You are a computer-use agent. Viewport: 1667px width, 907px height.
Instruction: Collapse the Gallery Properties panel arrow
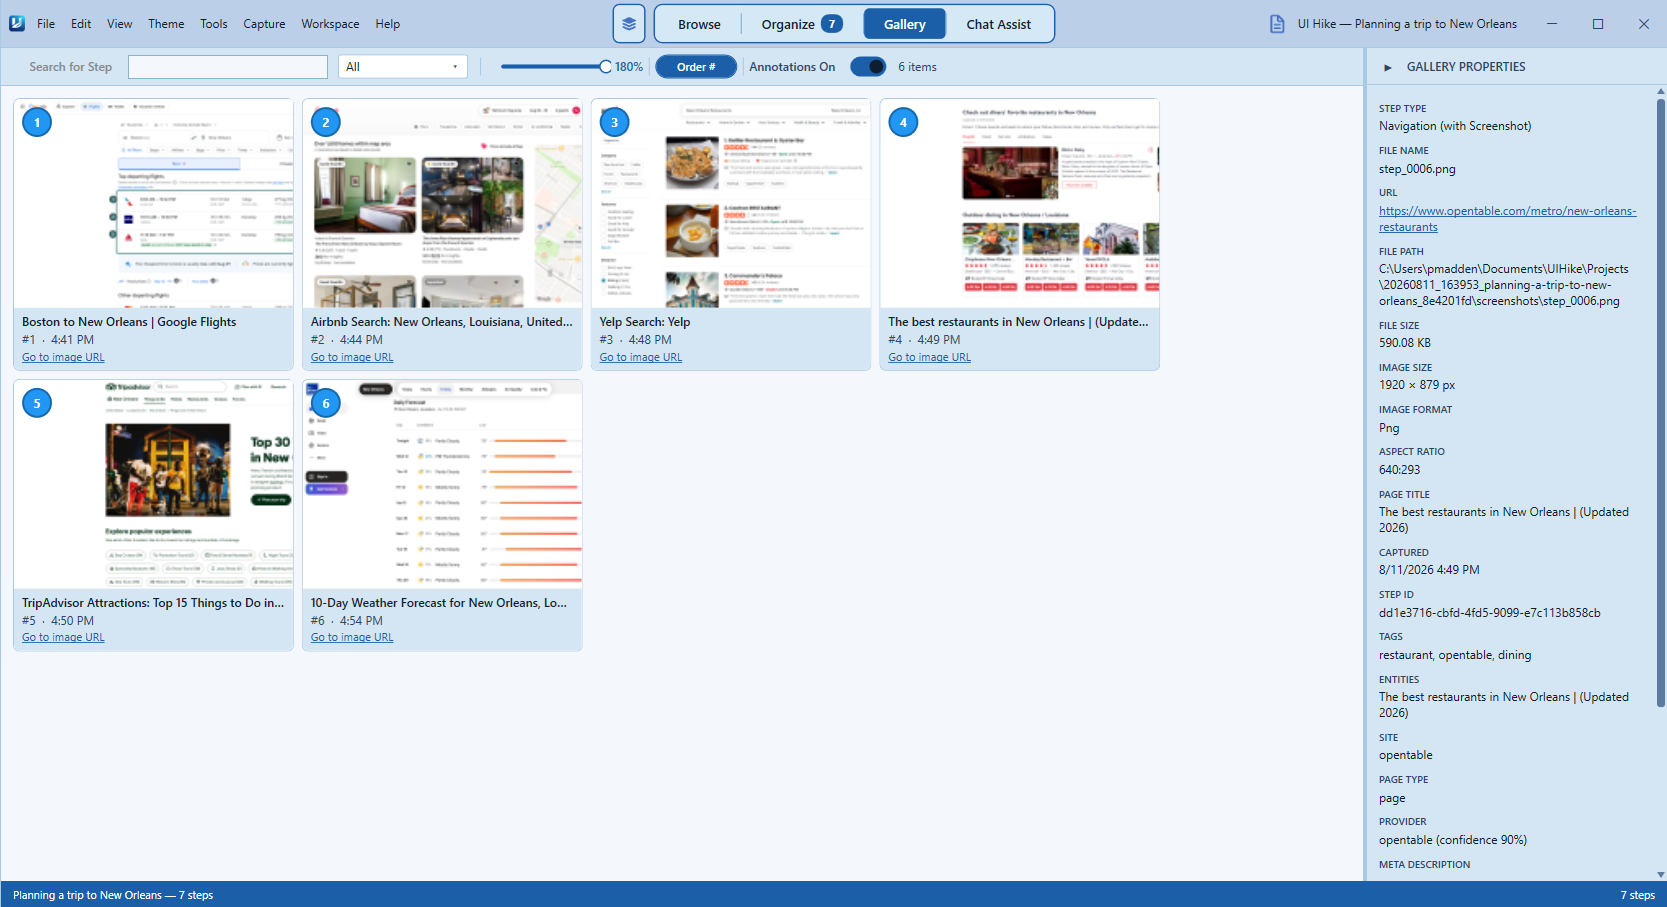point(1387,67)
